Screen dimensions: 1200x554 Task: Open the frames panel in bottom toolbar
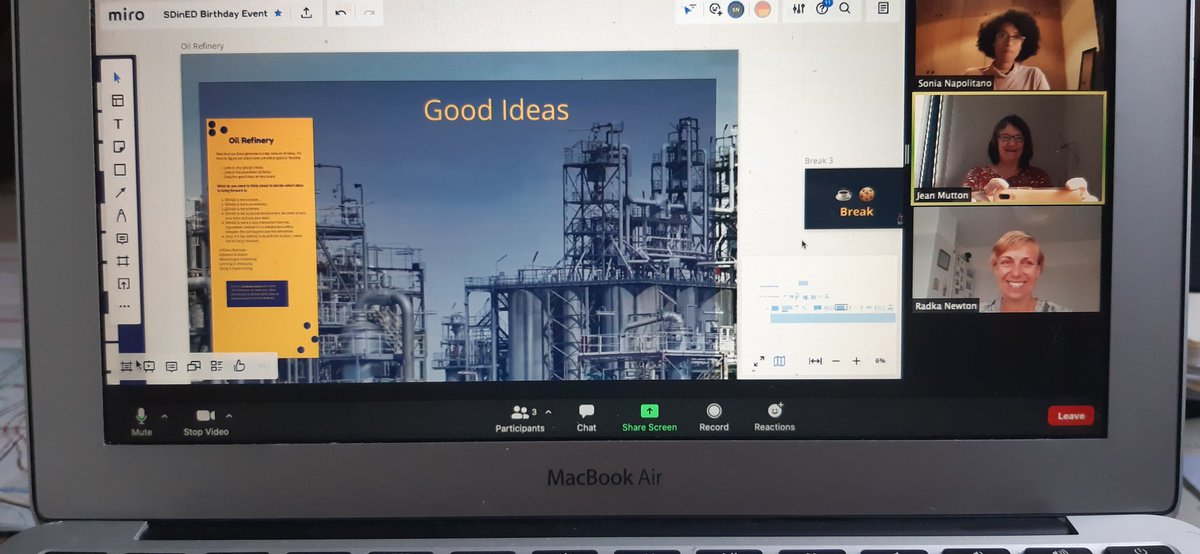(x=127, y=366)
